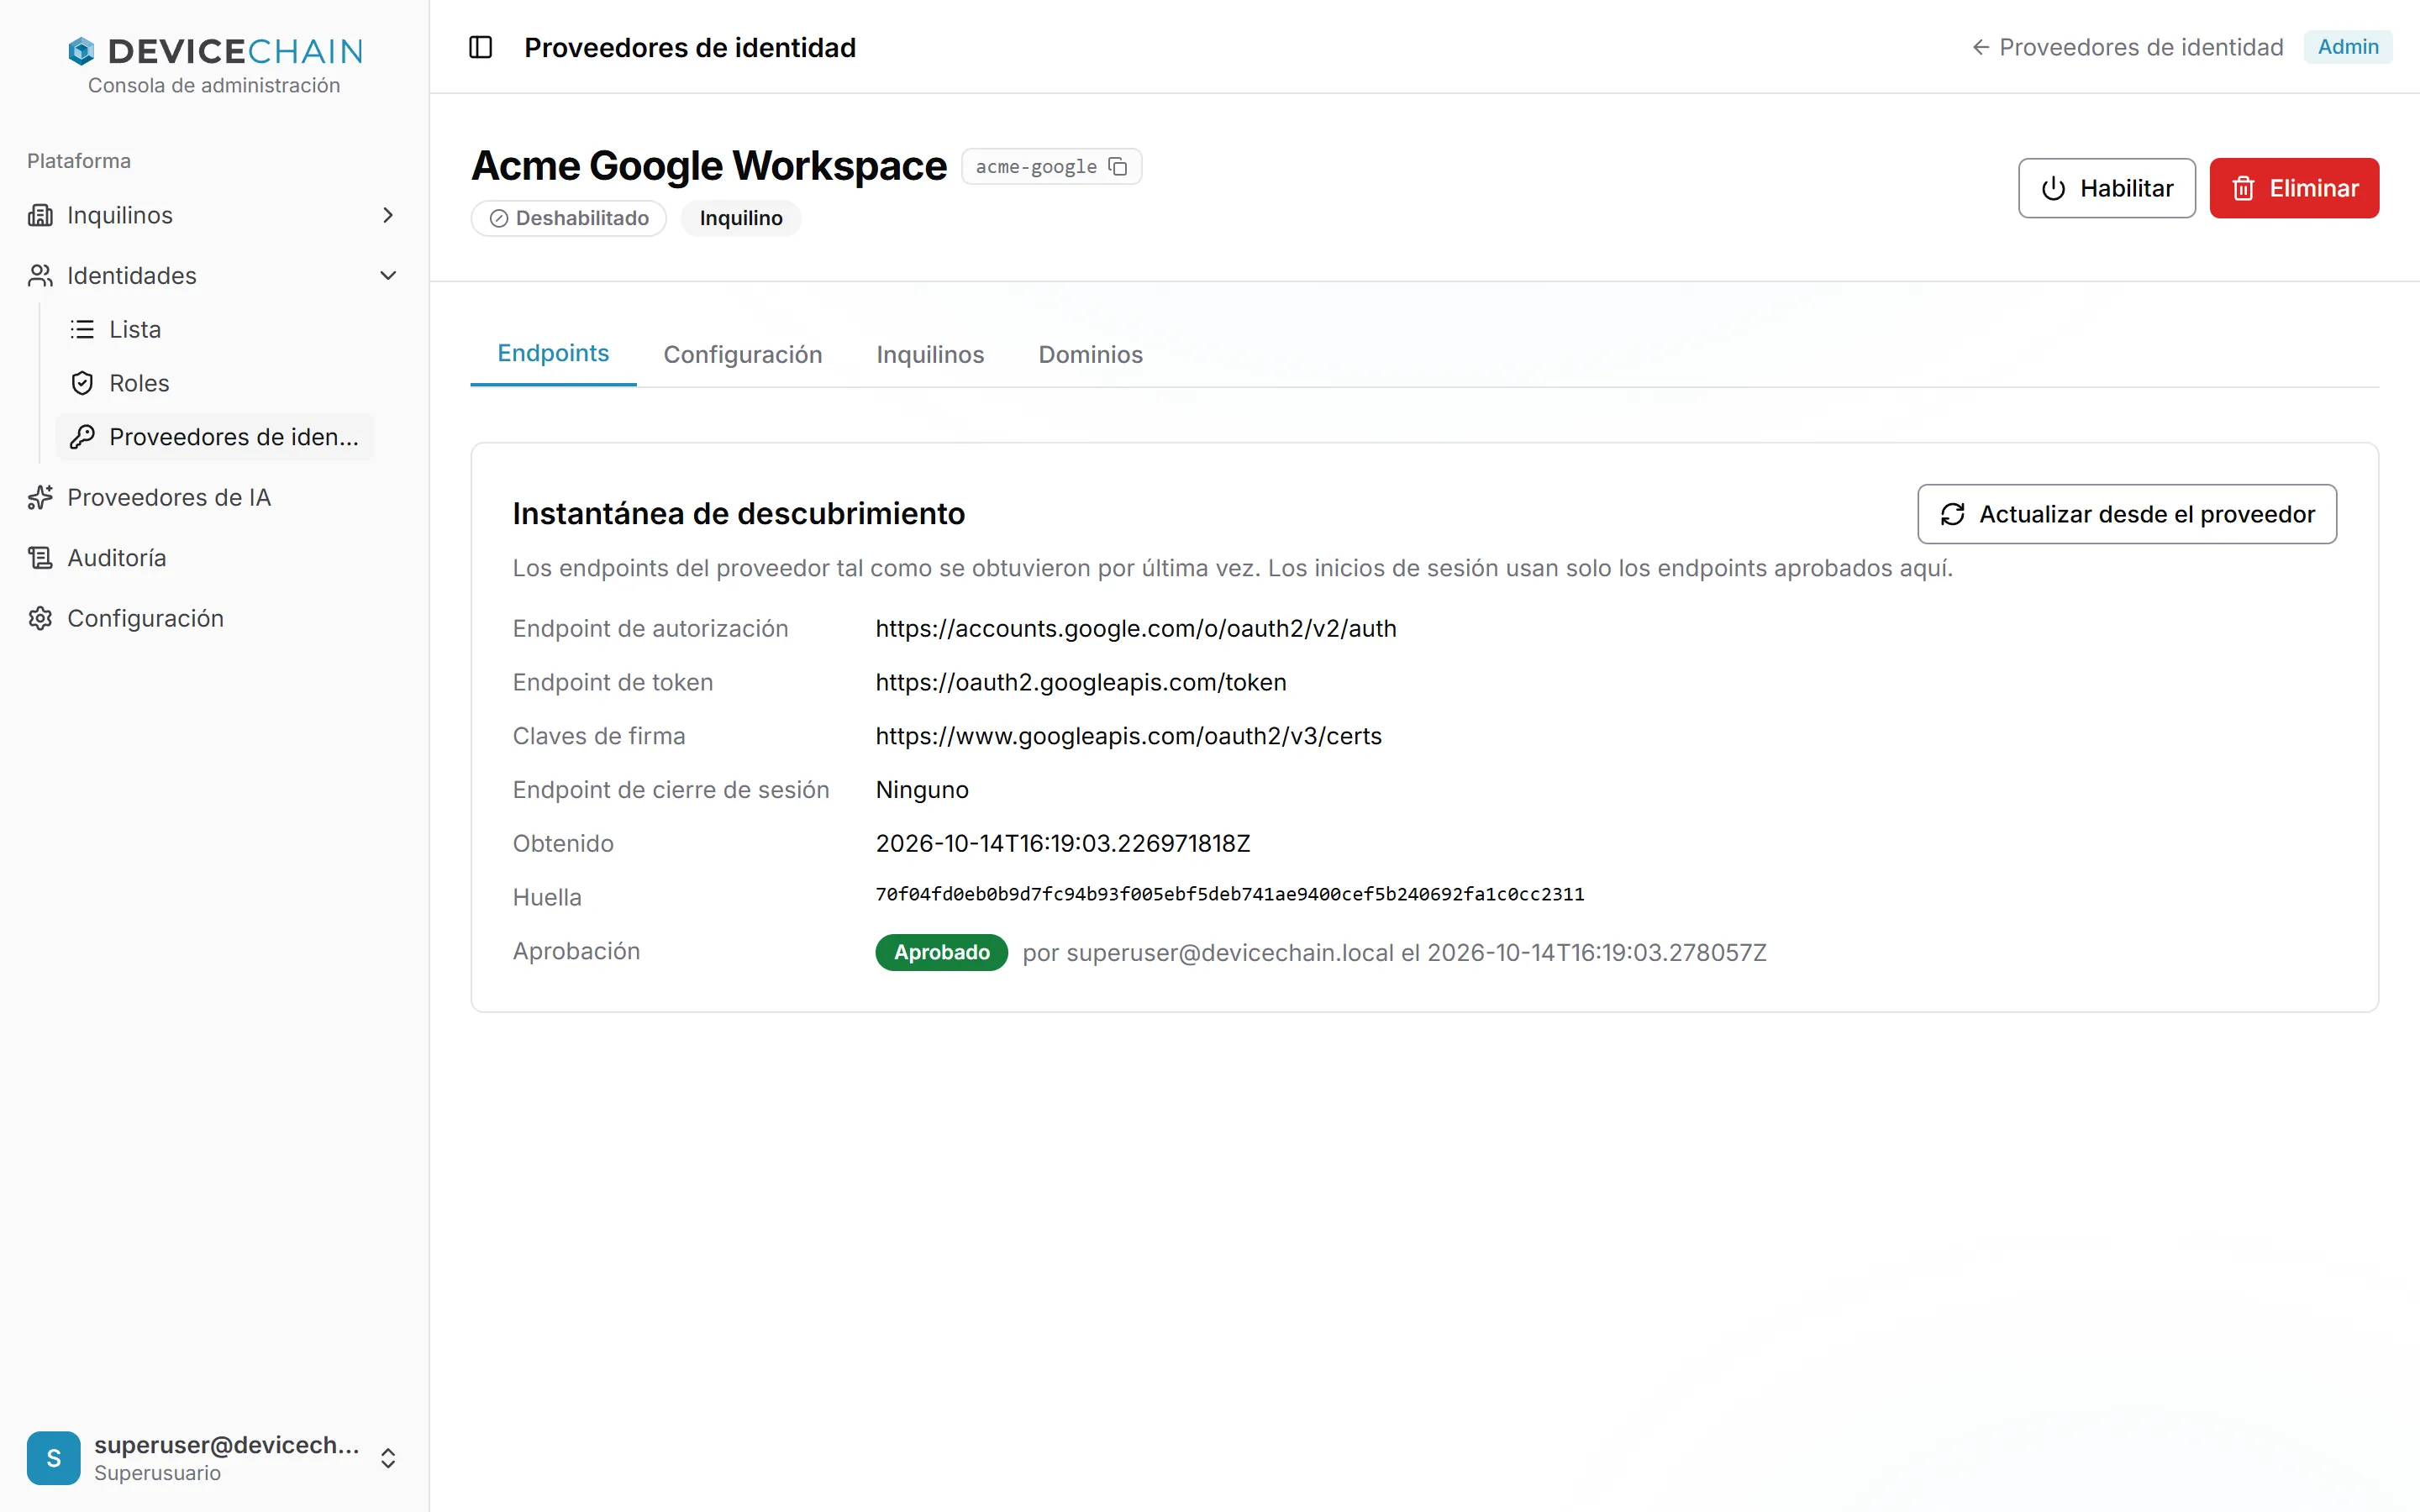
Task: Click the authorization endpoint URL
Action: 1136,628
